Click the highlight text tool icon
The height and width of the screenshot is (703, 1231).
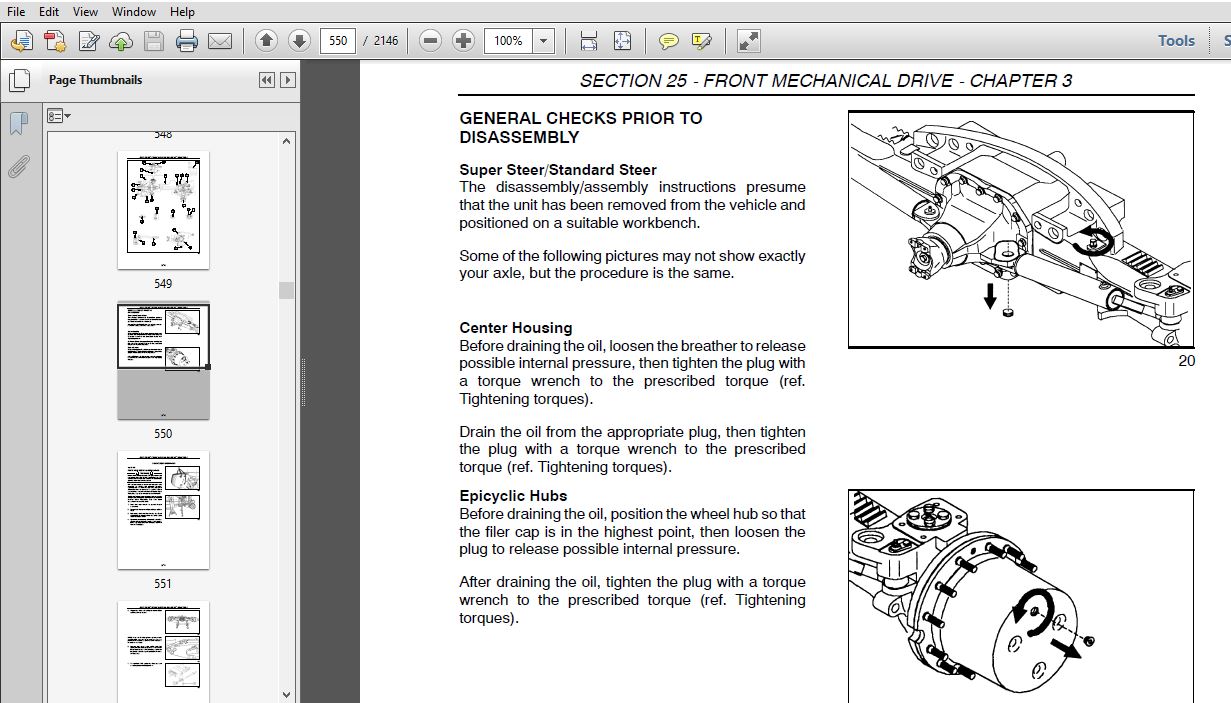[701, 41]
